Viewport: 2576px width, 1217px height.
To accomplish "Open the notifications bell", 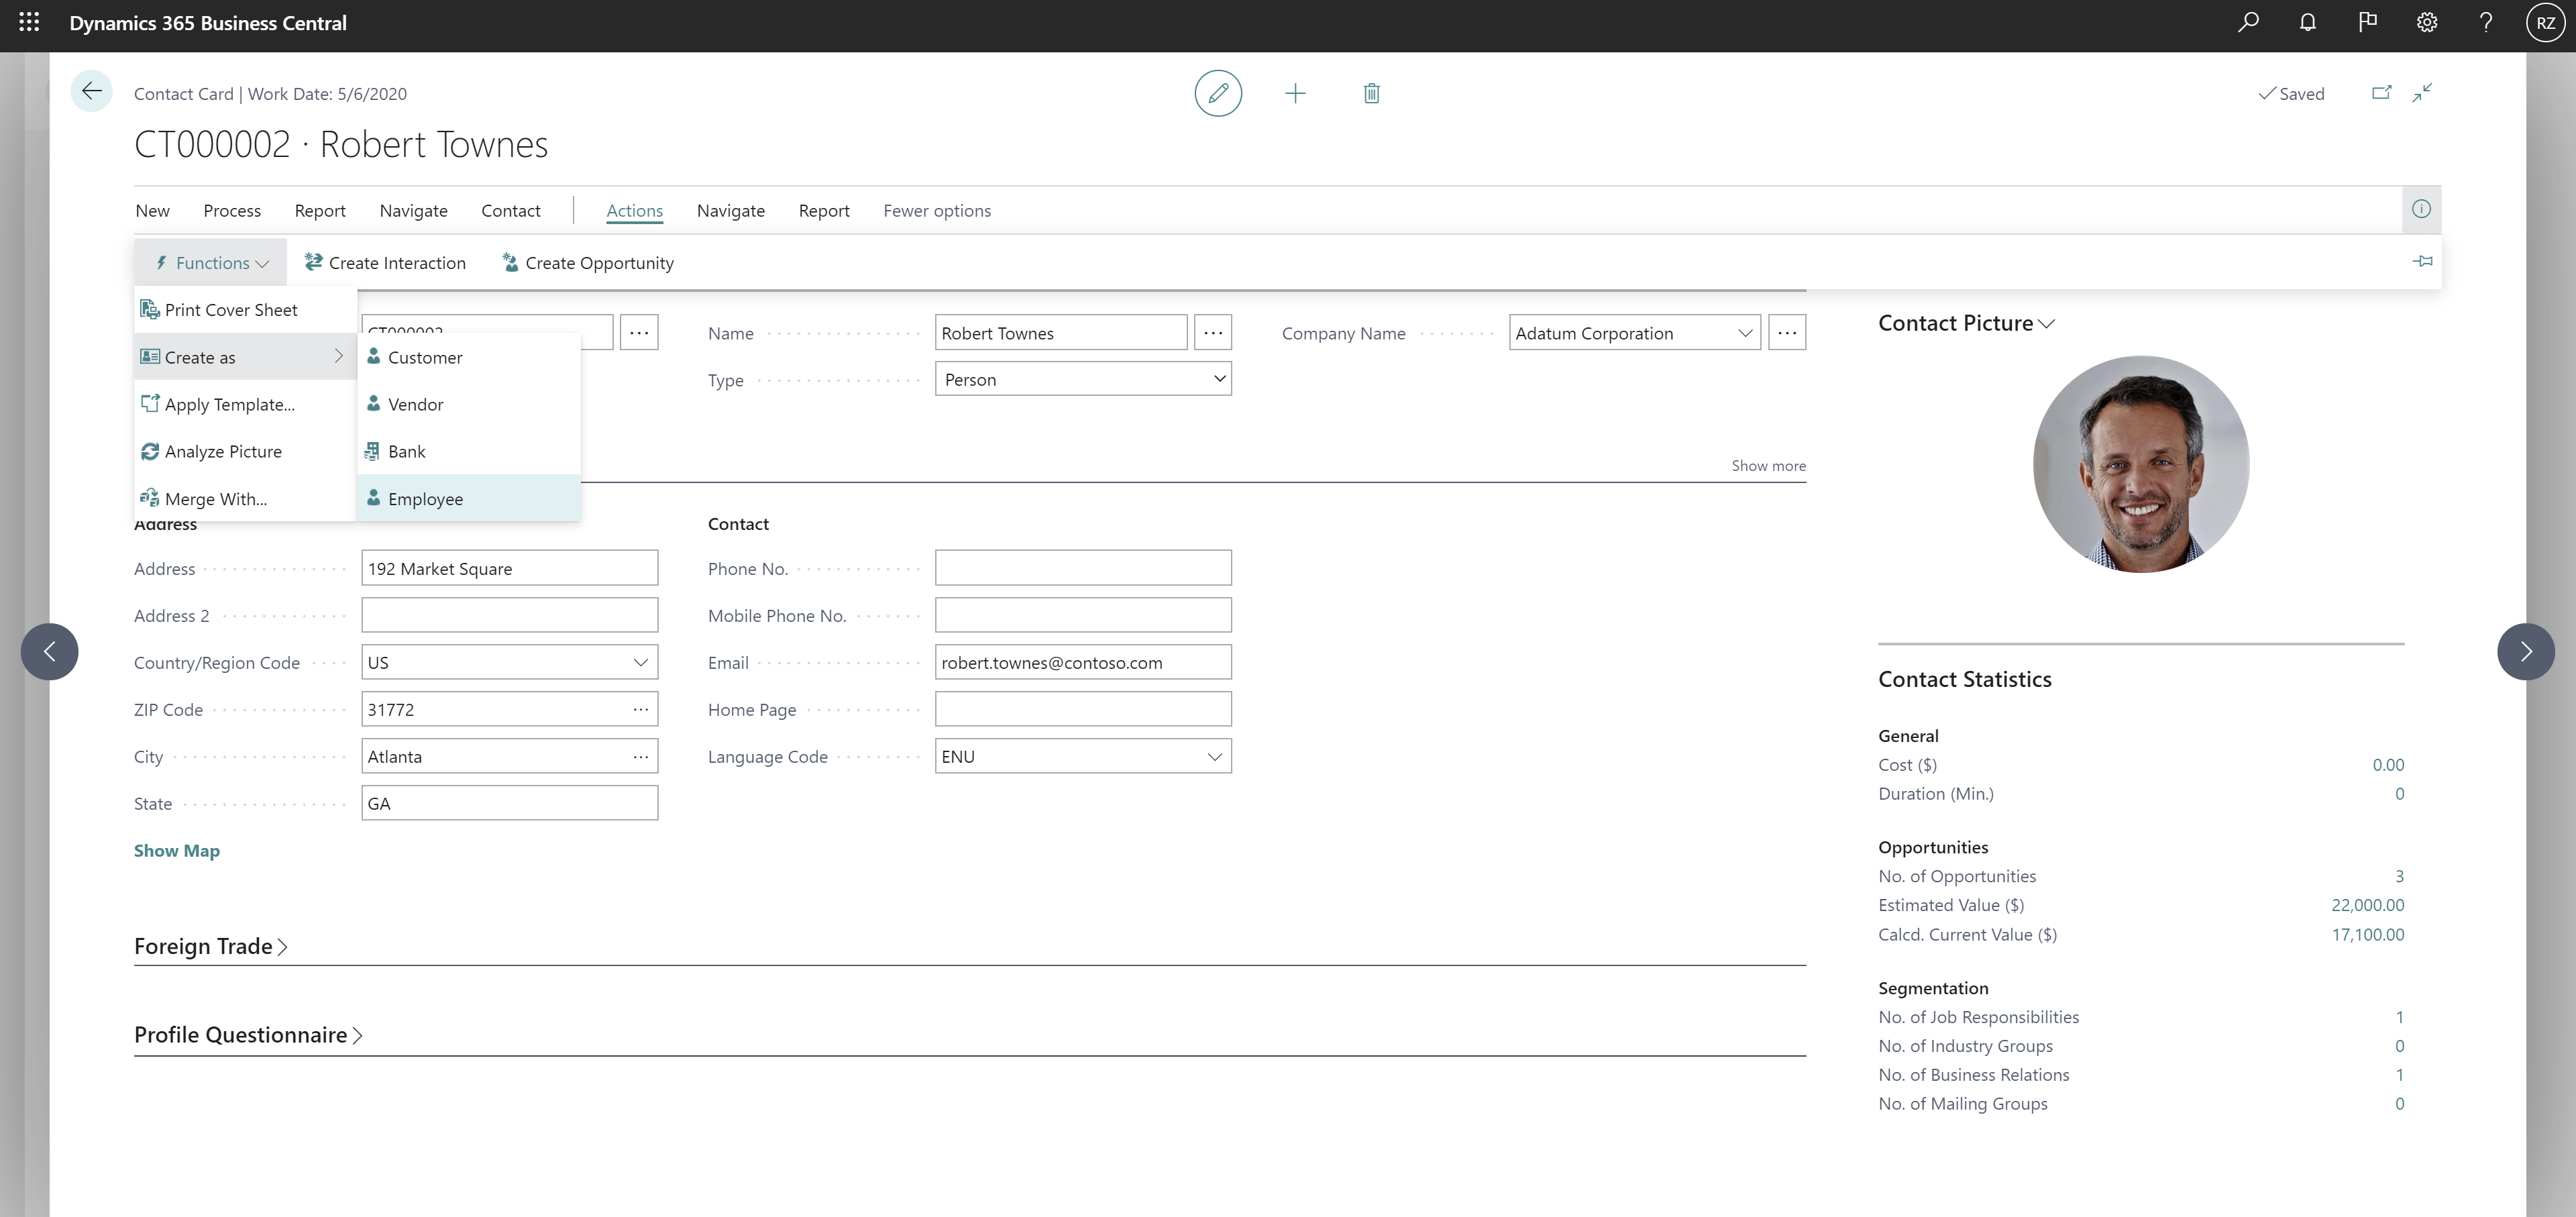I will point(2308,22).
